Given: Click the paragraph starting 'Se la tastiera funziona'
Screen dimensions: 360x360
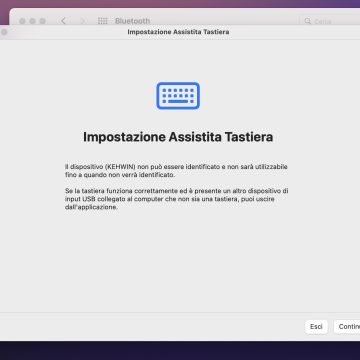Looking at the screenshot, I should (x=177, y=199).
